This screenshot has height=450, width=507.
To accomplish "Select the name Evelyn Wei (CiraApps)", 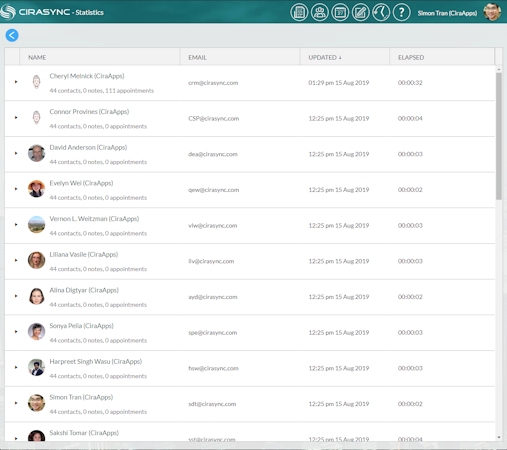I will pos(81,183).
